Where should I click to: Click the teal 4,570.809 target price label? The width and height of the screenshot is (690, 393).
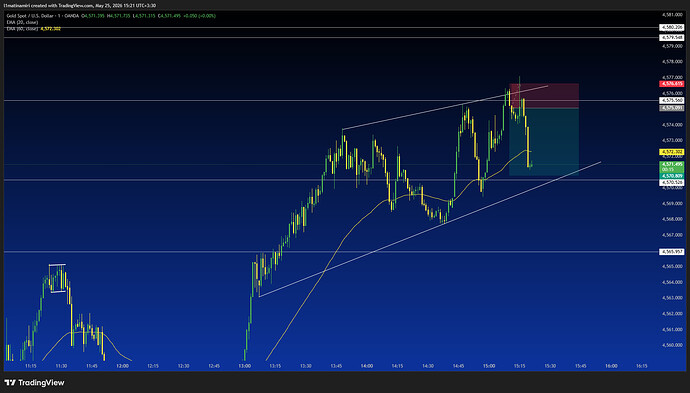click(x=672, y=176)
